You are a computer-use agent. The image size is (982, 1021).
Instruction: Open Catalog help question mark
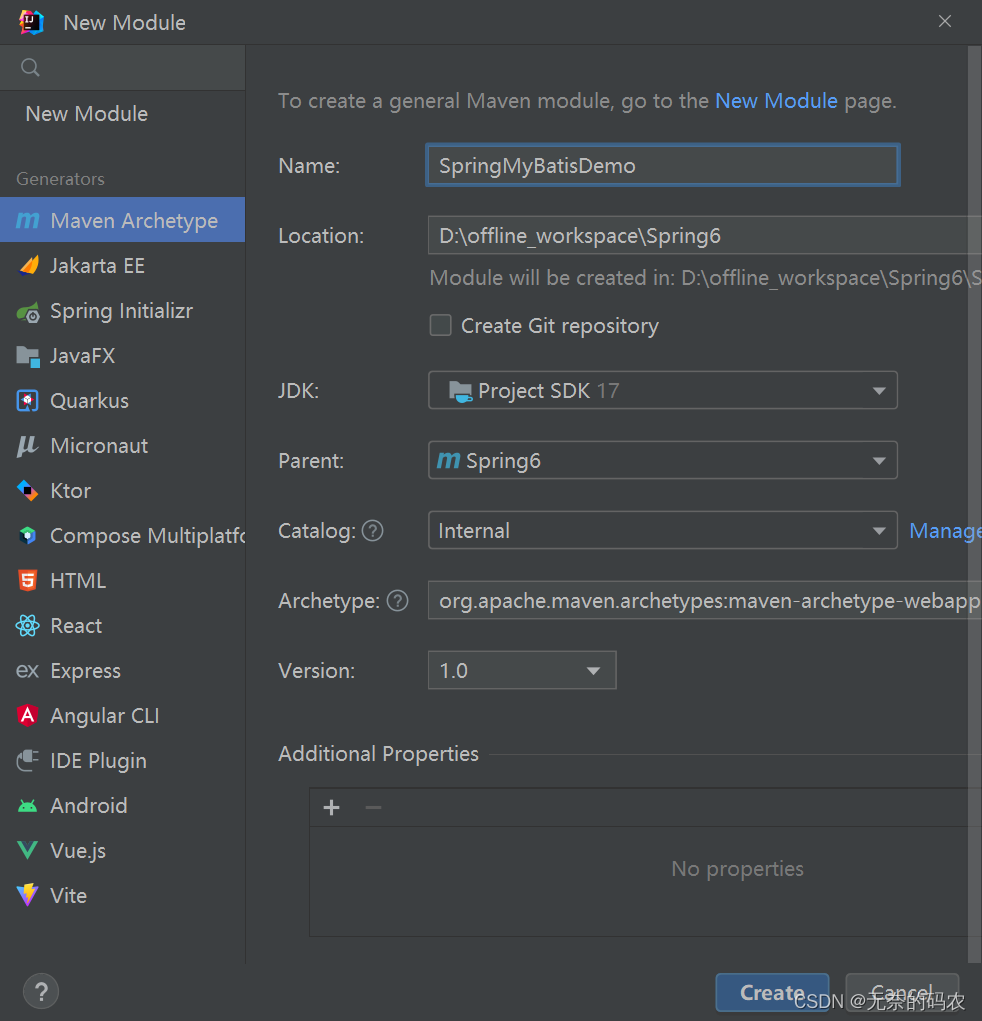pyautogui.click(x=372, y=531)
